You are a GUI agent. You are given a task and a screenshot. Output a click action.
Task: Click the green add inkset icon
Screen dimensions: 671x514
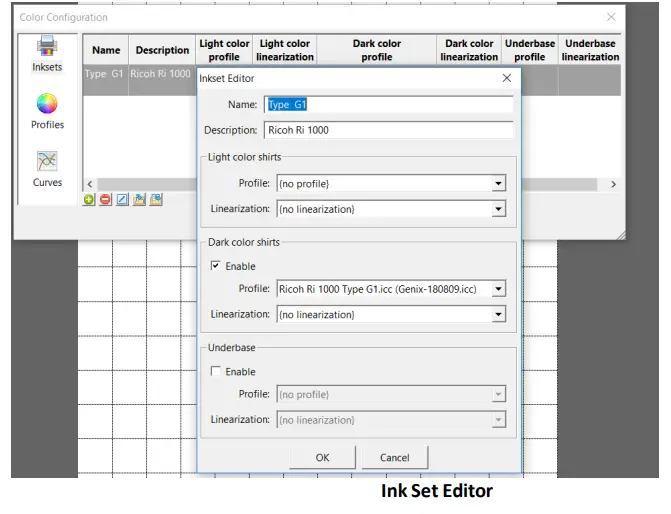tap(89, 199)
